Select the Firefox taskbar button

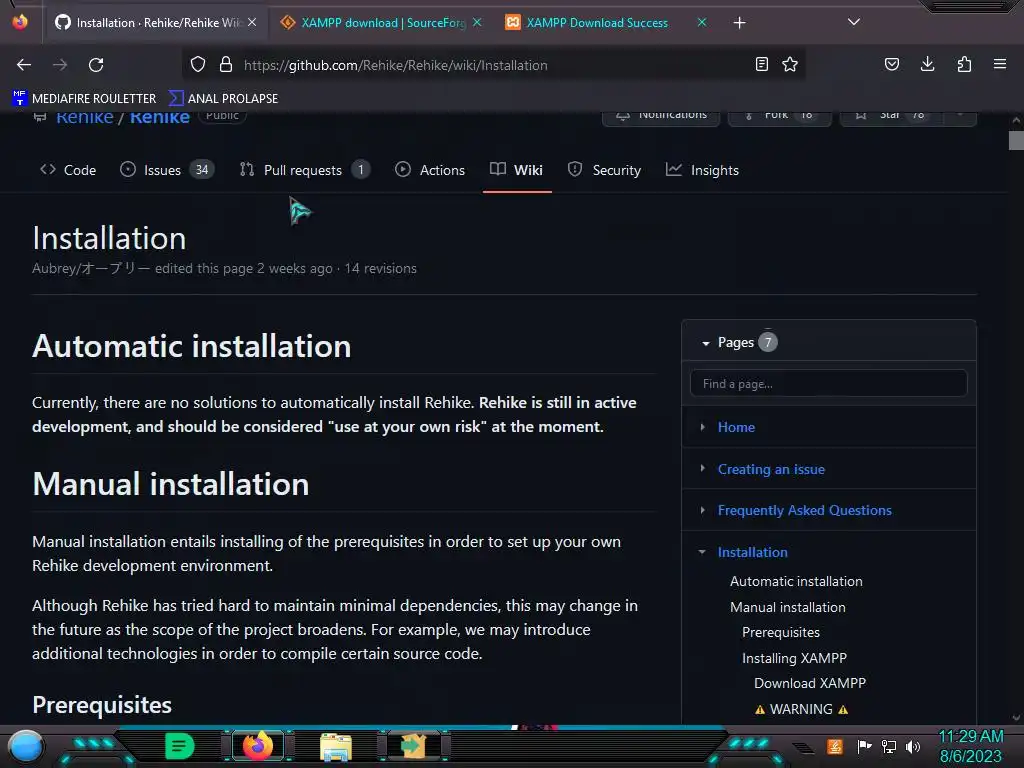pos(258,746)
